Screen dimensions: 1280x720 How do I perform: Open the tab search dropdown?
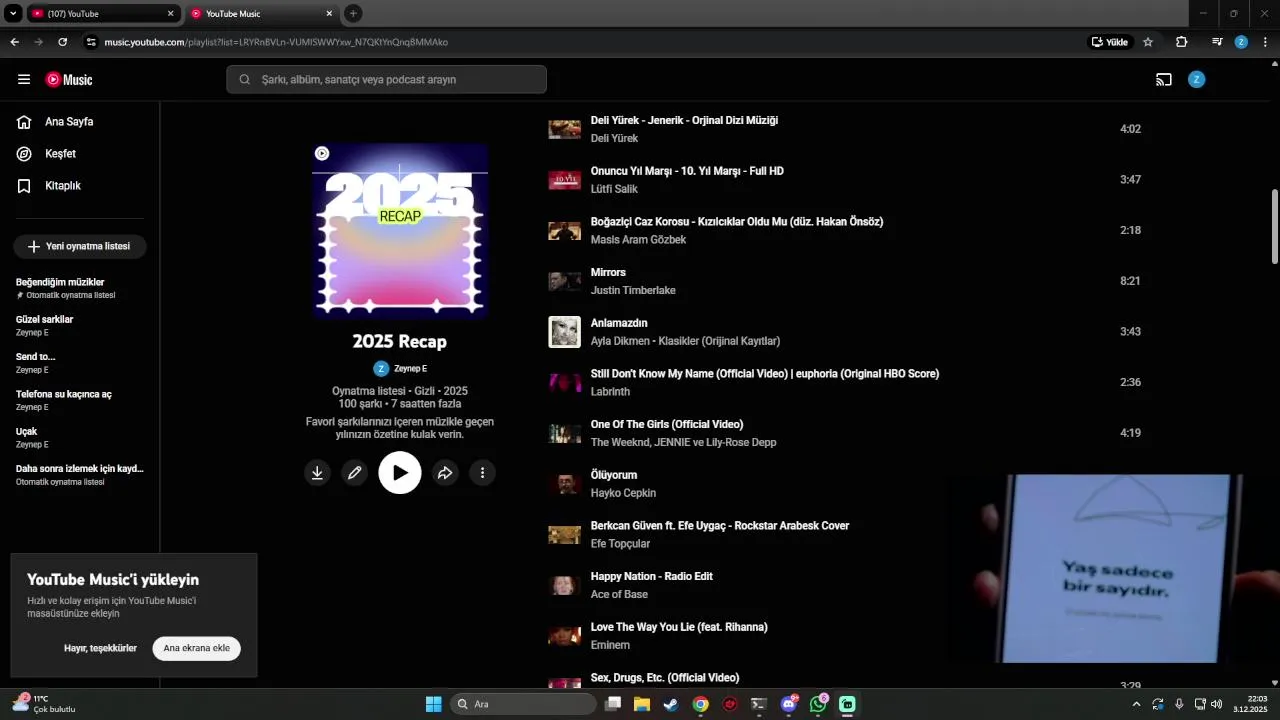point(13,14)
